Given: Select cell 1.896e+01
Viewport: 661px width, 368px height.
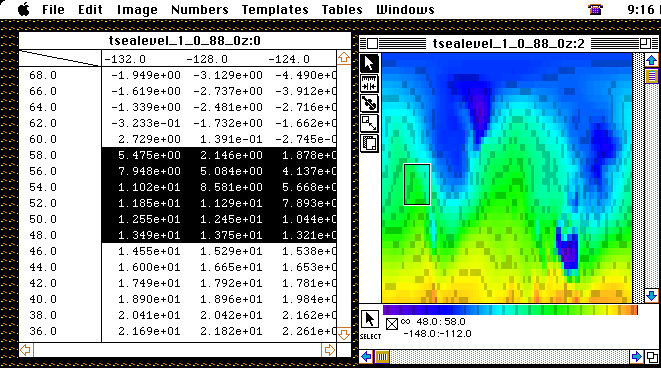Looking at the screenshot, I should click(x=231, y=299).
